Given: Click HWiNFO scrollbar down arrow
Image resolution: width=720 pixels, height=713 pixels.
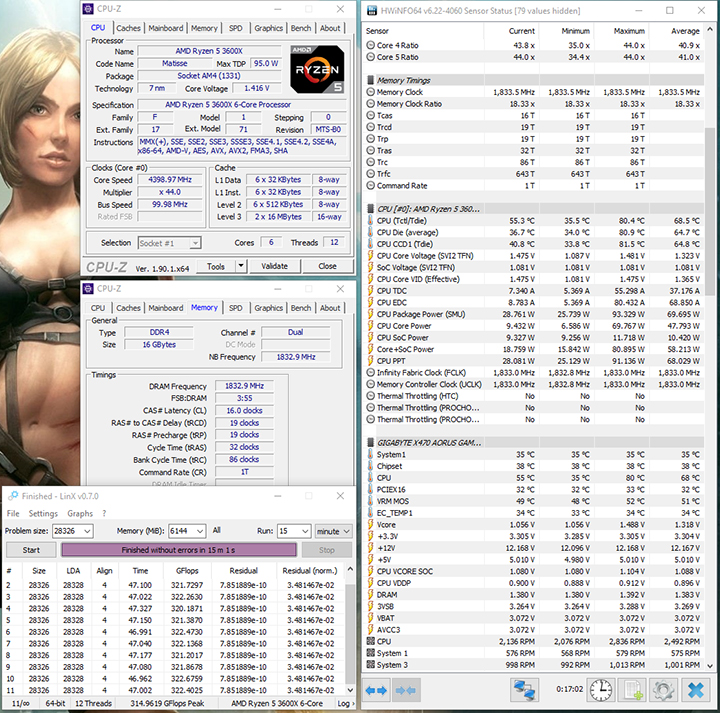Looking at the screenshot, I should click(709, 665).
